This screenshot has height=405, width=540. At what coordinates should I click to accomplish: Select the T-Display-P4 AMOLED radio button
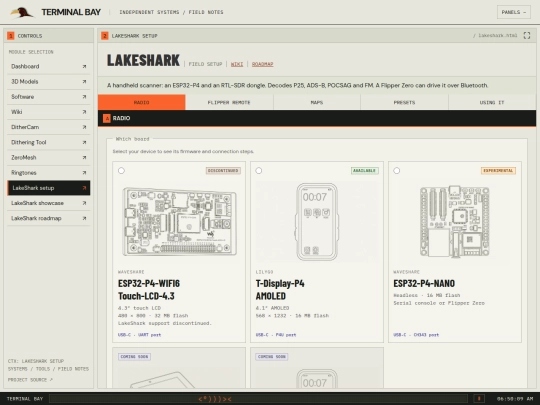pos(259,170)
